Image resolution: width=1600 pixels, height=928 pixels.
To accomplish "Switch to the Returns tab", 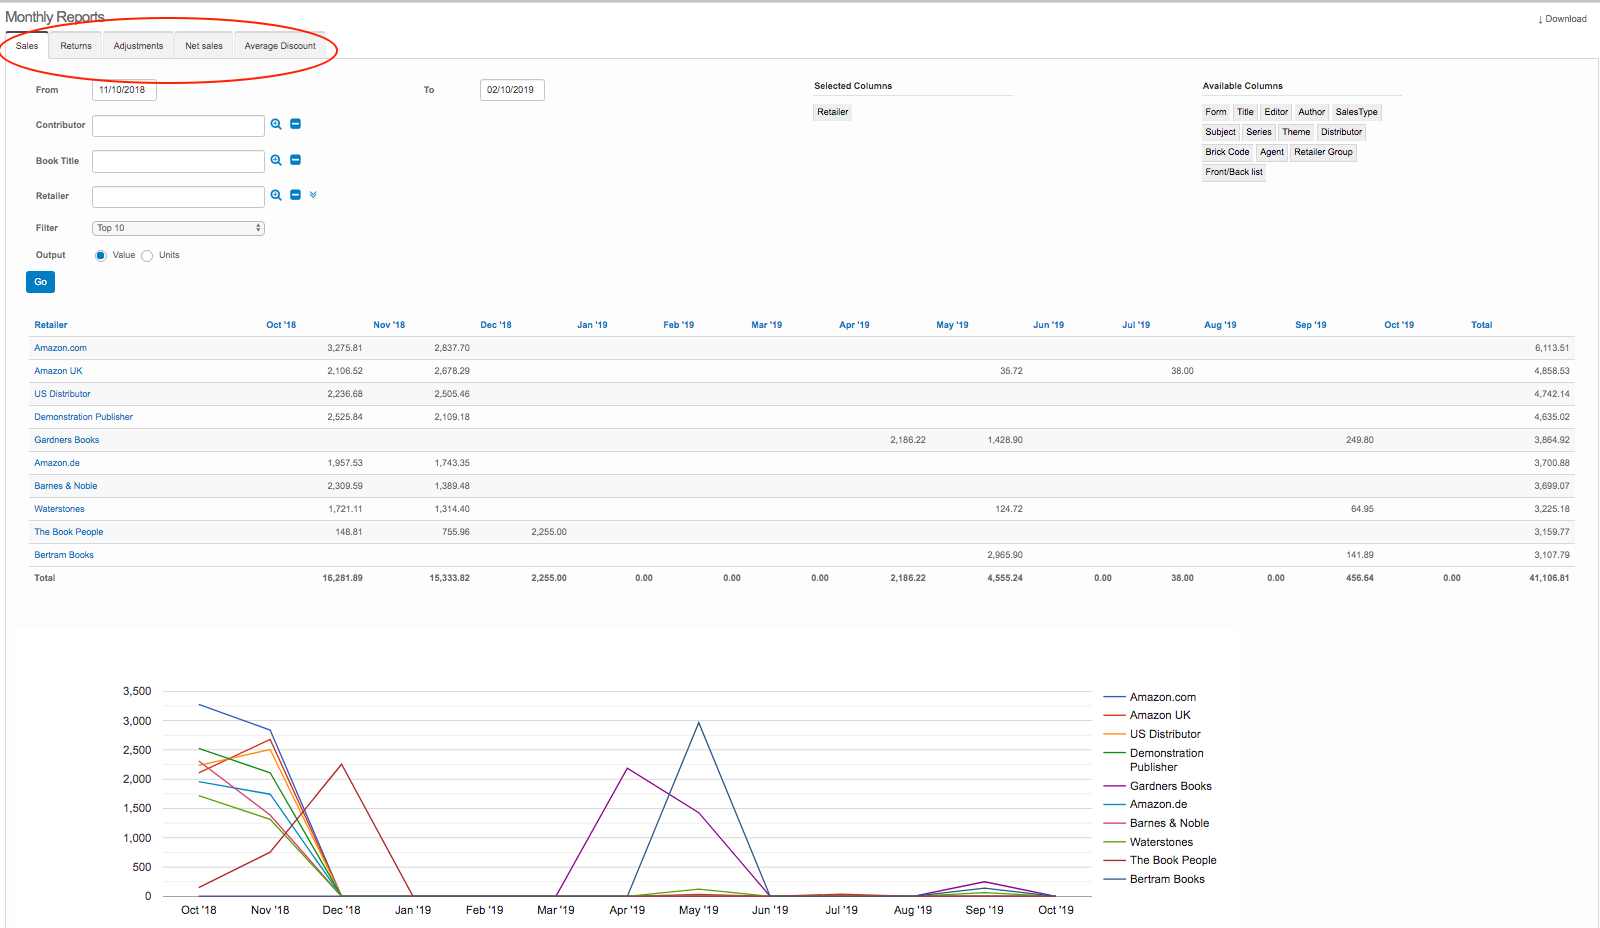I will [x=76, y=46].
